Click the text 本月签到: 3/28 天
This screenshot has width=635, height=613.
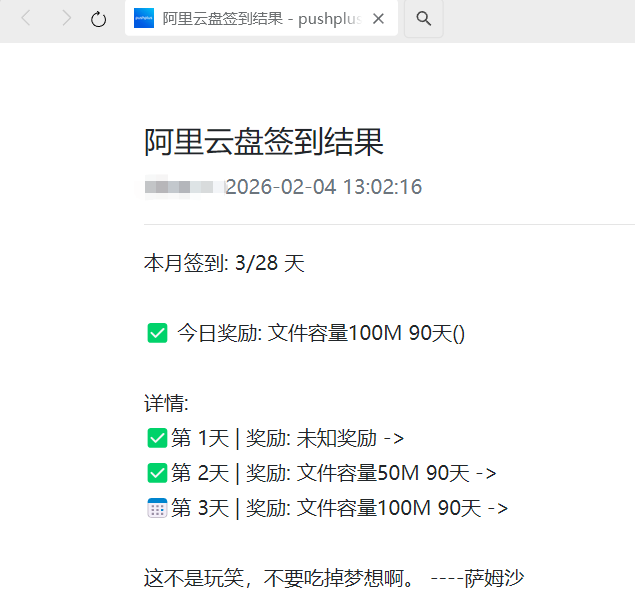click(x=224, y=263)
